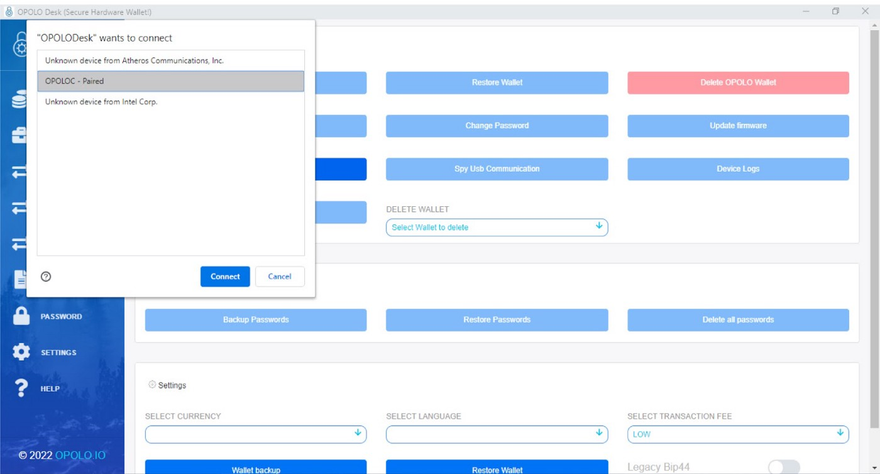
Task: Choose Unknown device from Intel Corp.
Action: [x=170, y=101]
